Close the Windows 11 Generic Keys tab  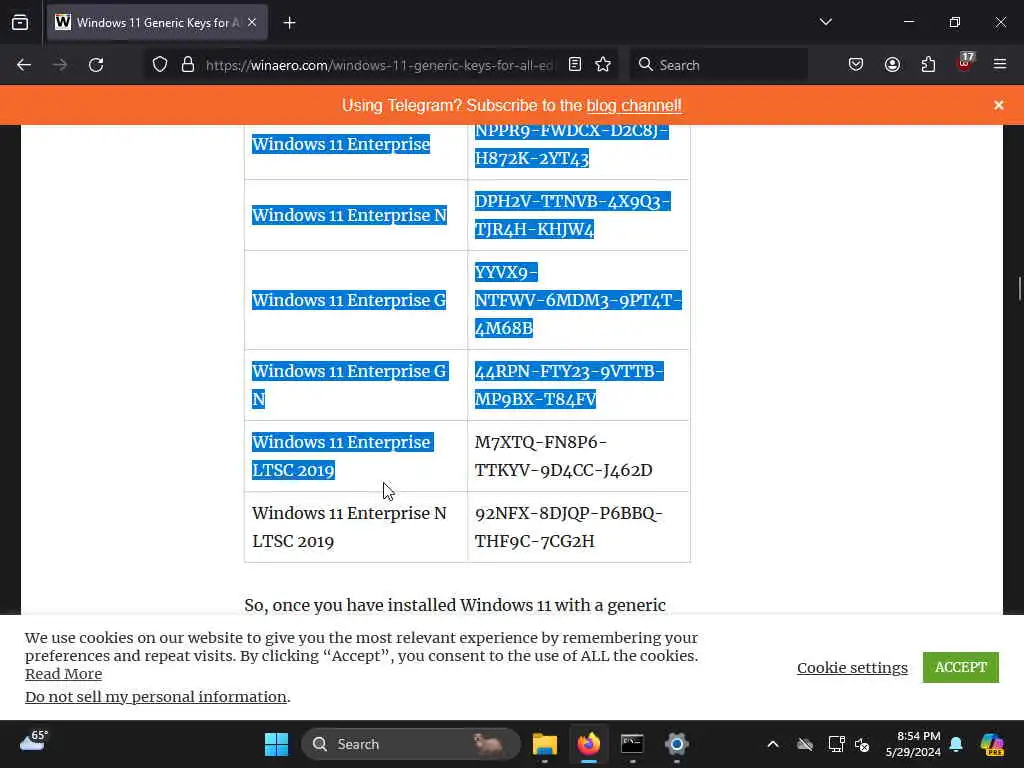tap(252, 23)
